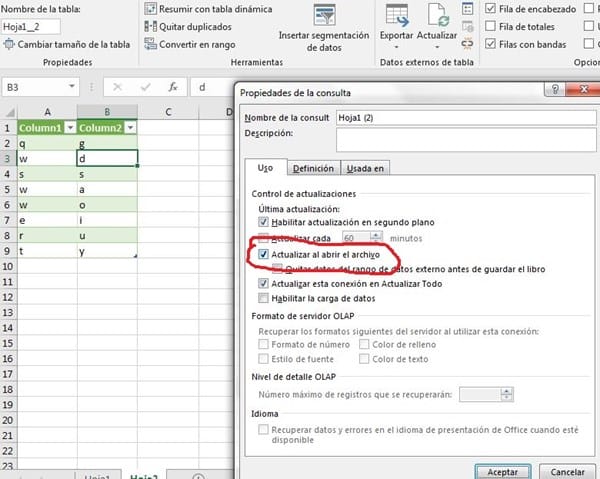Click the dialog help question button
The width and height of the screenshot is (600, 479).
point(555,89)
